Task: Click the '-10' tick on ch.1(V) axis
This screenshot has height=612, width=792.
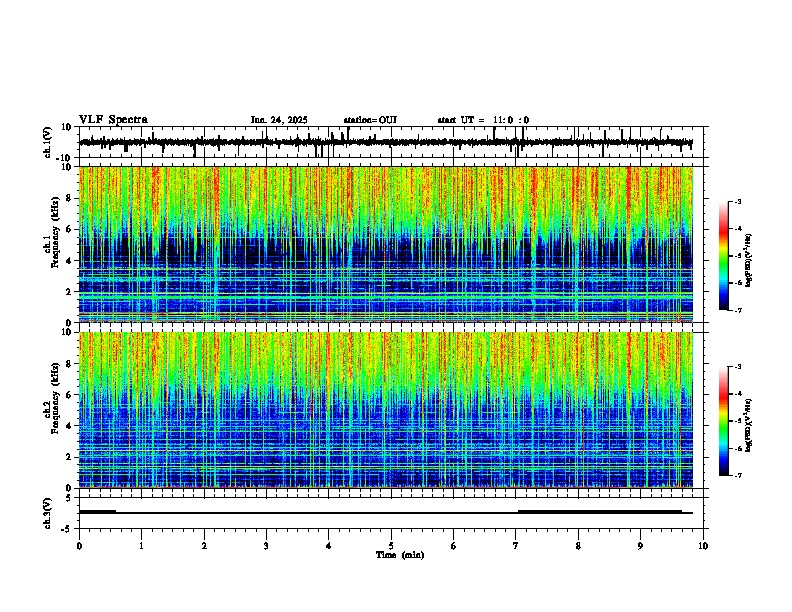Action: [x=63, y=158]
